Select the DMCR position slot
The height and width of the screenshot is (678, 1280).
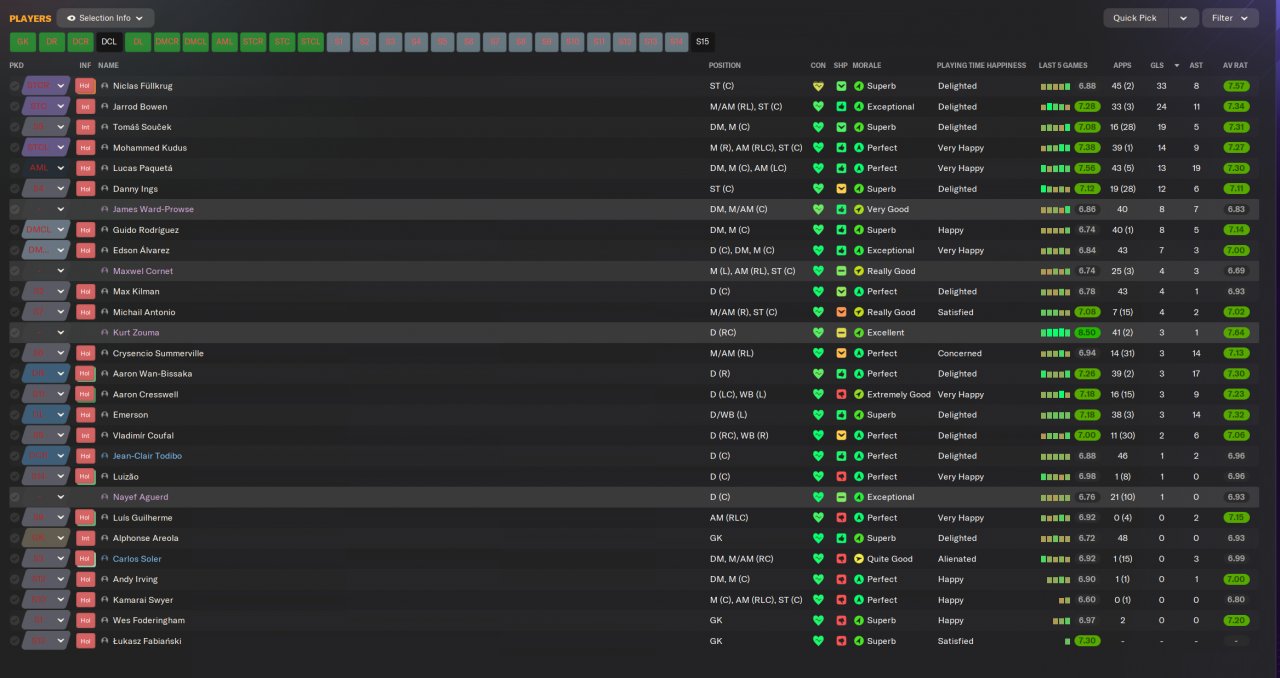coord(167,42)
